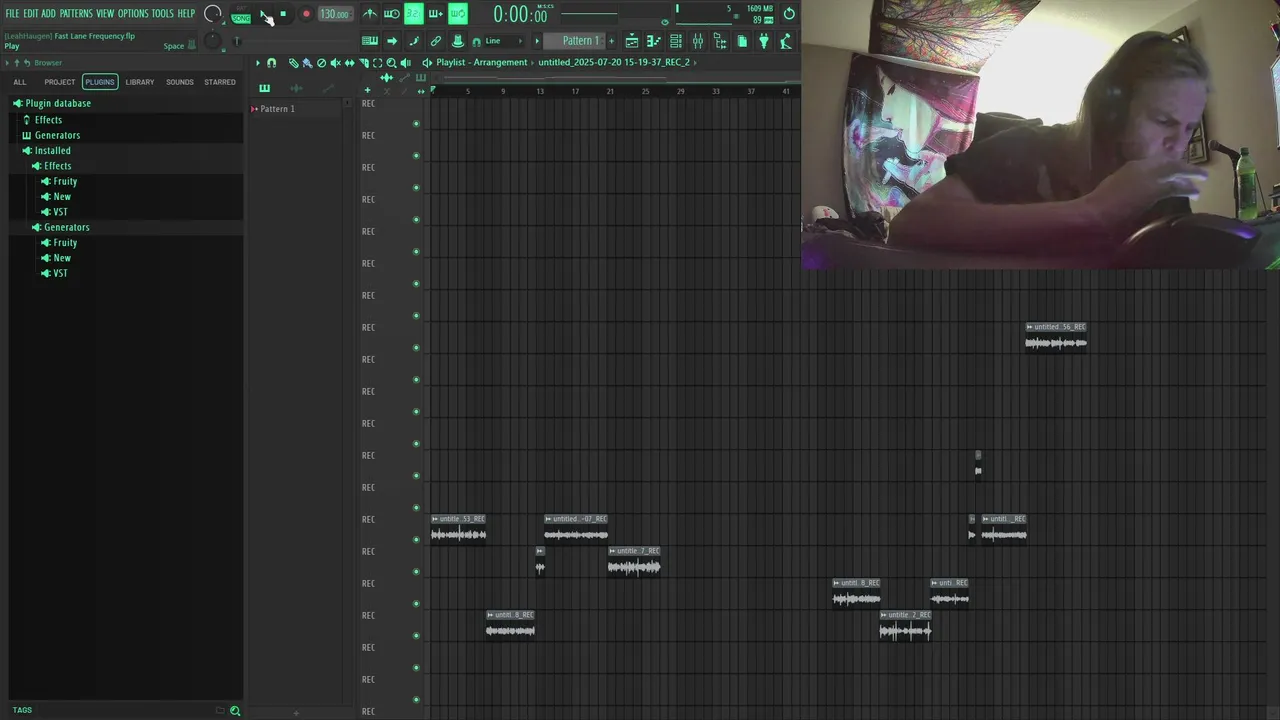Toggle wait for input before recording

click(391, 14)
